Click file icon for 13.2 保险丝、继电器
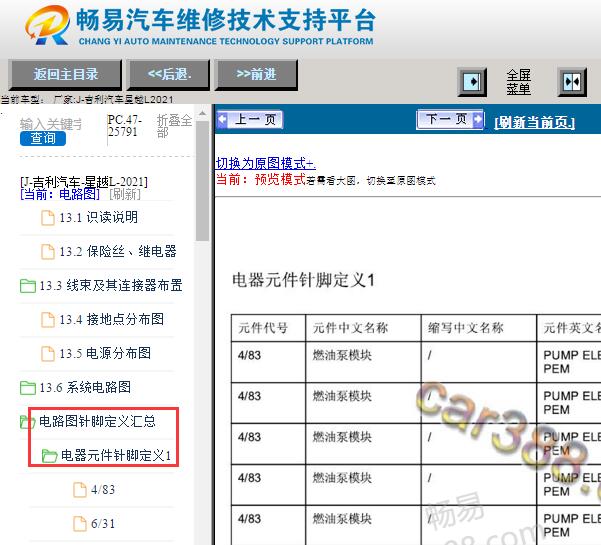Viewport: 601px width, 545px height. tap(48, 252)
